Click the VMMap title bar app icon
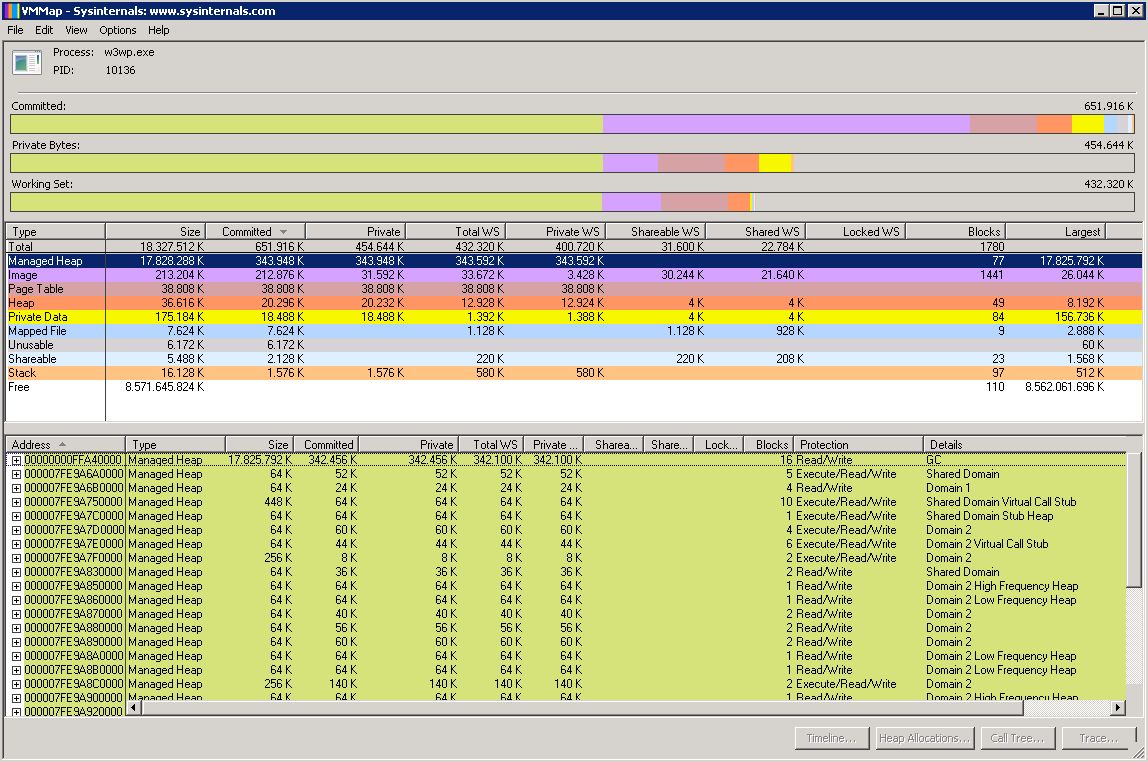 [12, 10]
